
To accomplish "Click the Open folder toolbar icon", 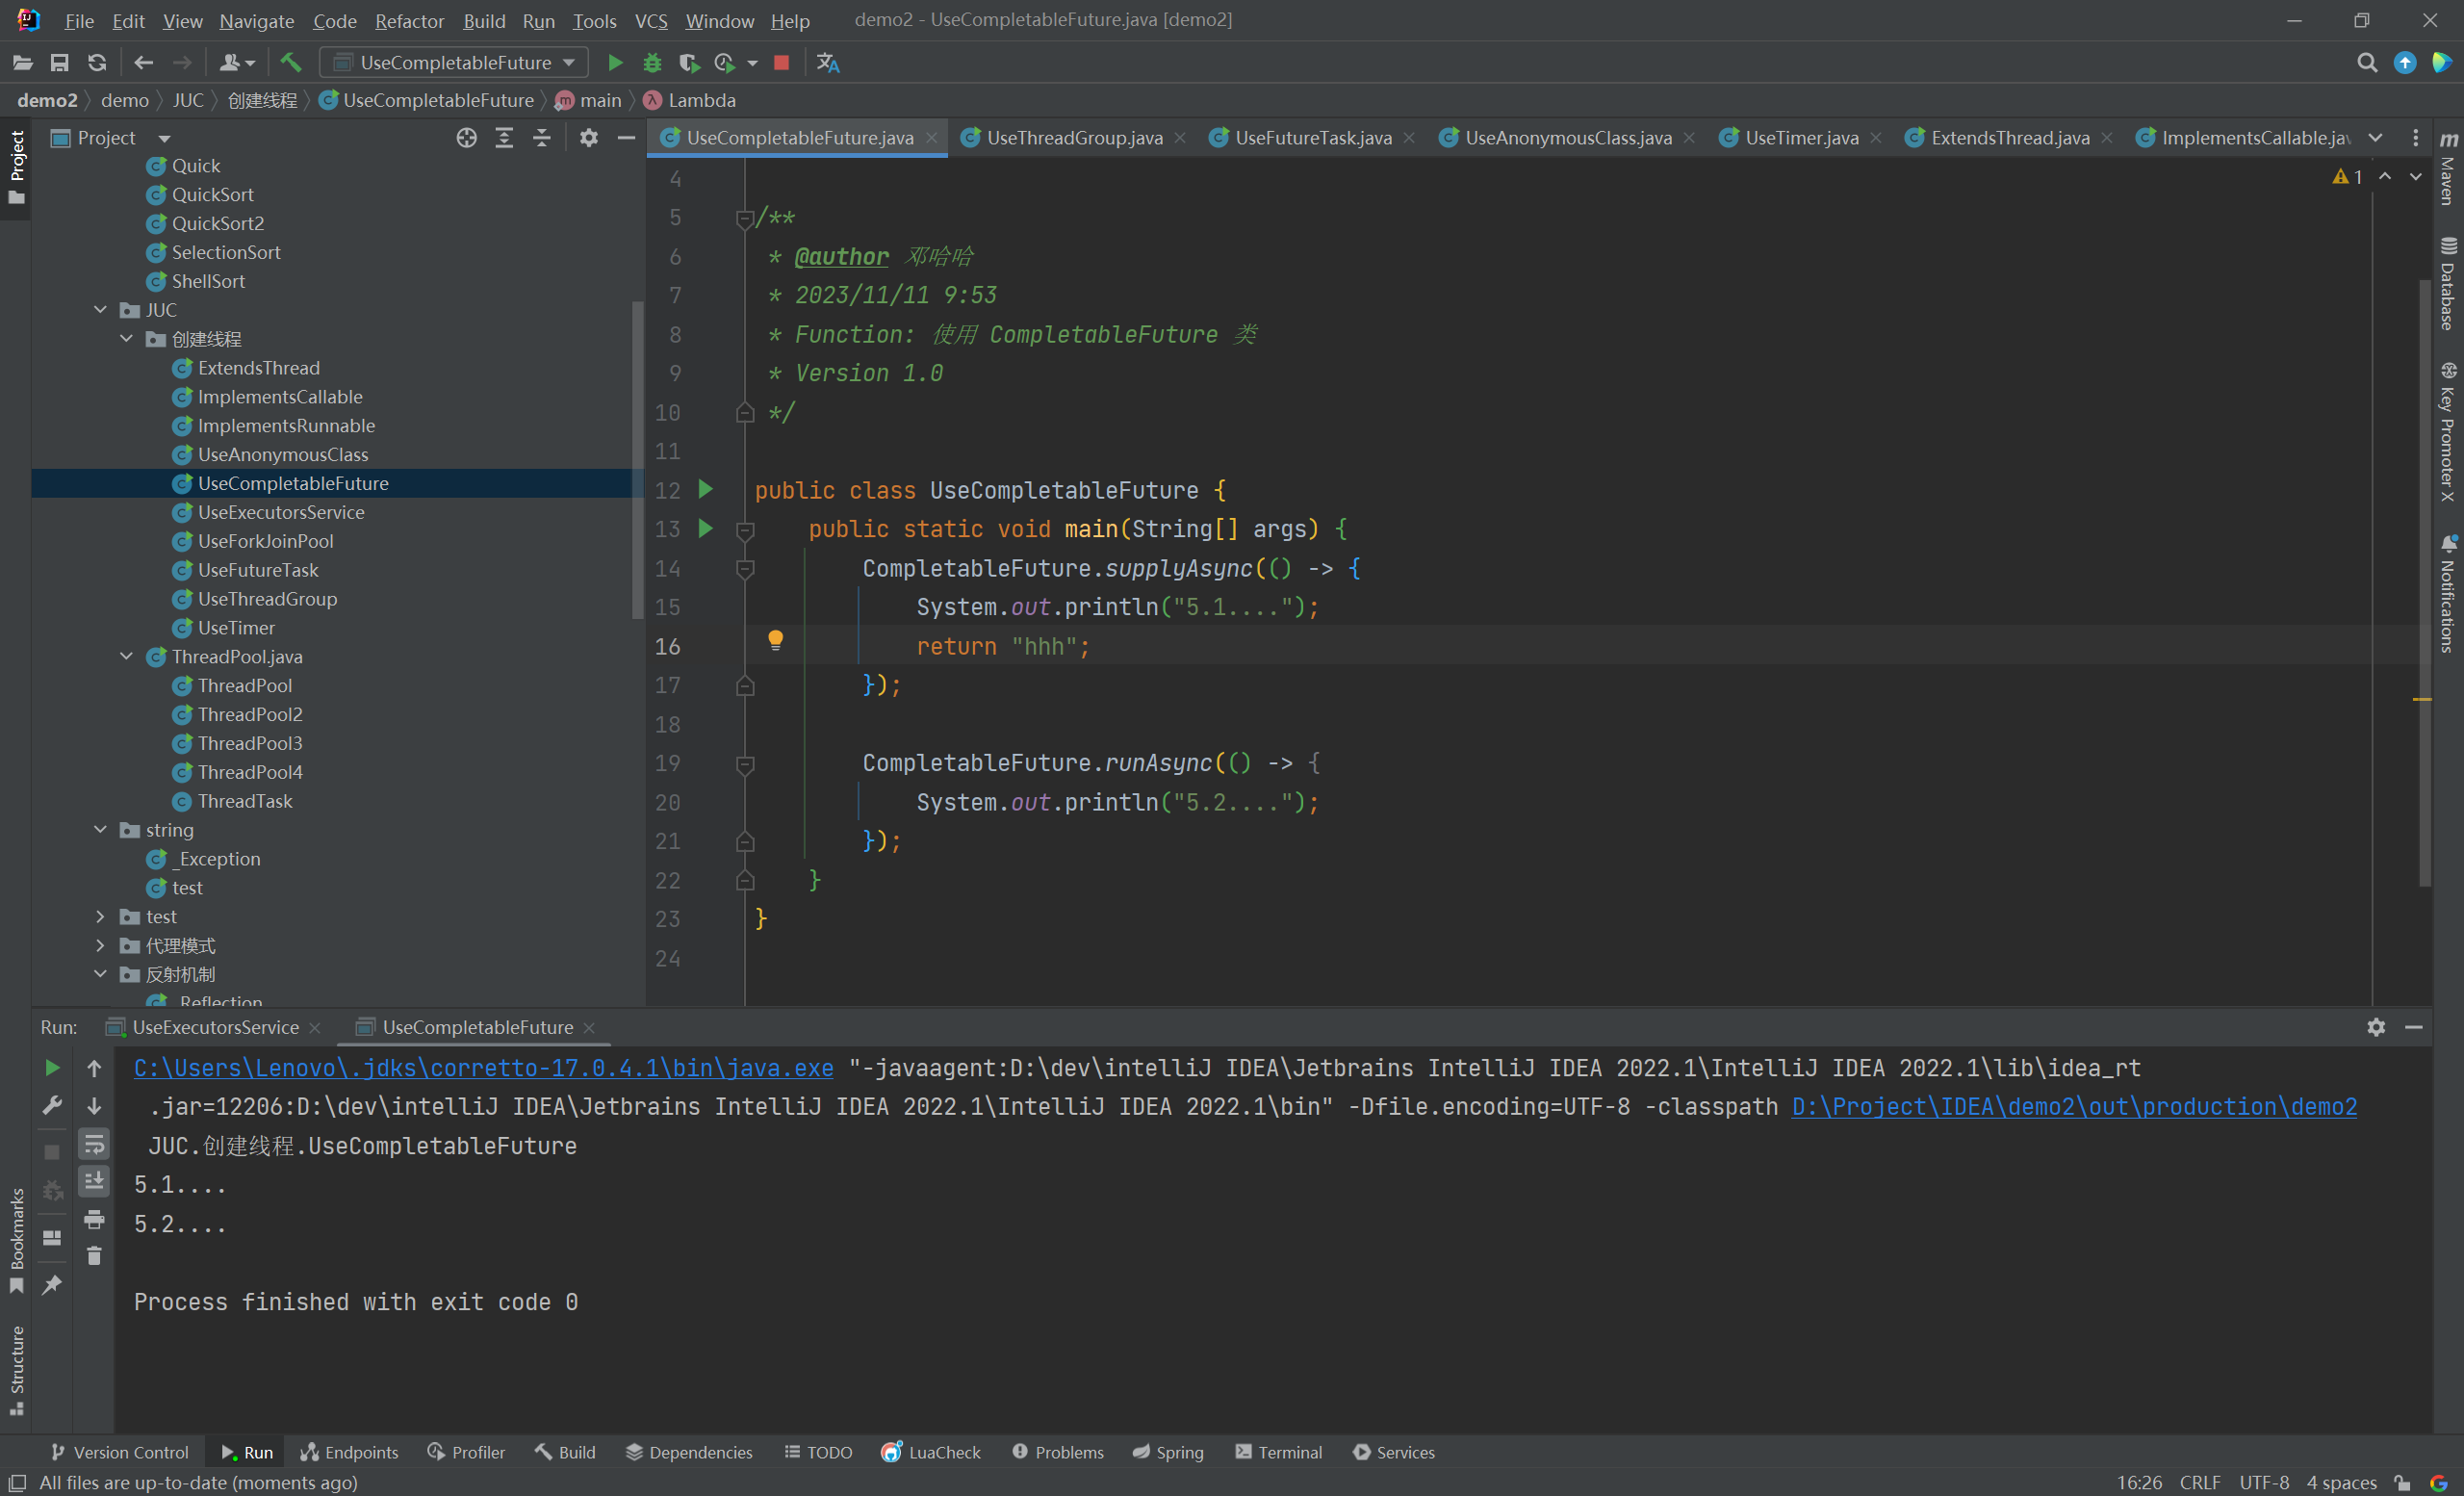I will [23, 63].
